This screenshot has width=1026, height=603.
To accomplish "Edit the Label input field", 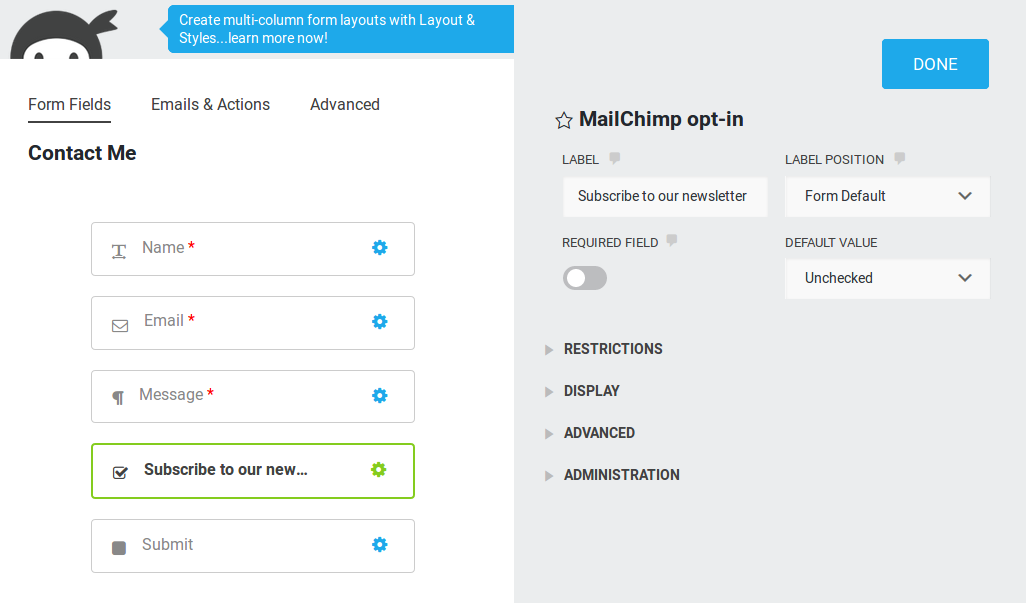I will [x=665, y=196].
